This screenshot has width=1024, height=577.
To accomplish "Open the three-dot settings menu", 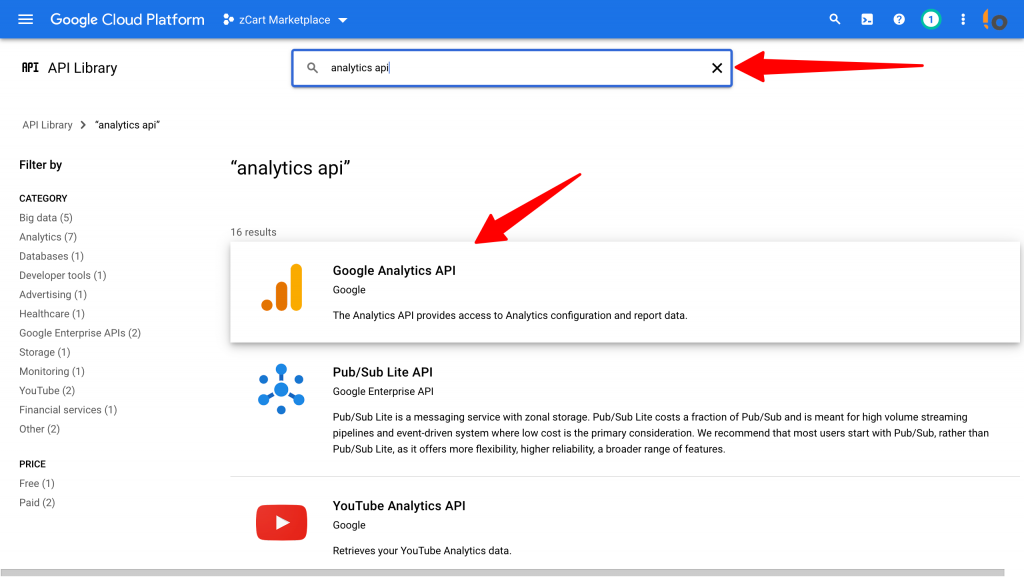I will point(963,20).
